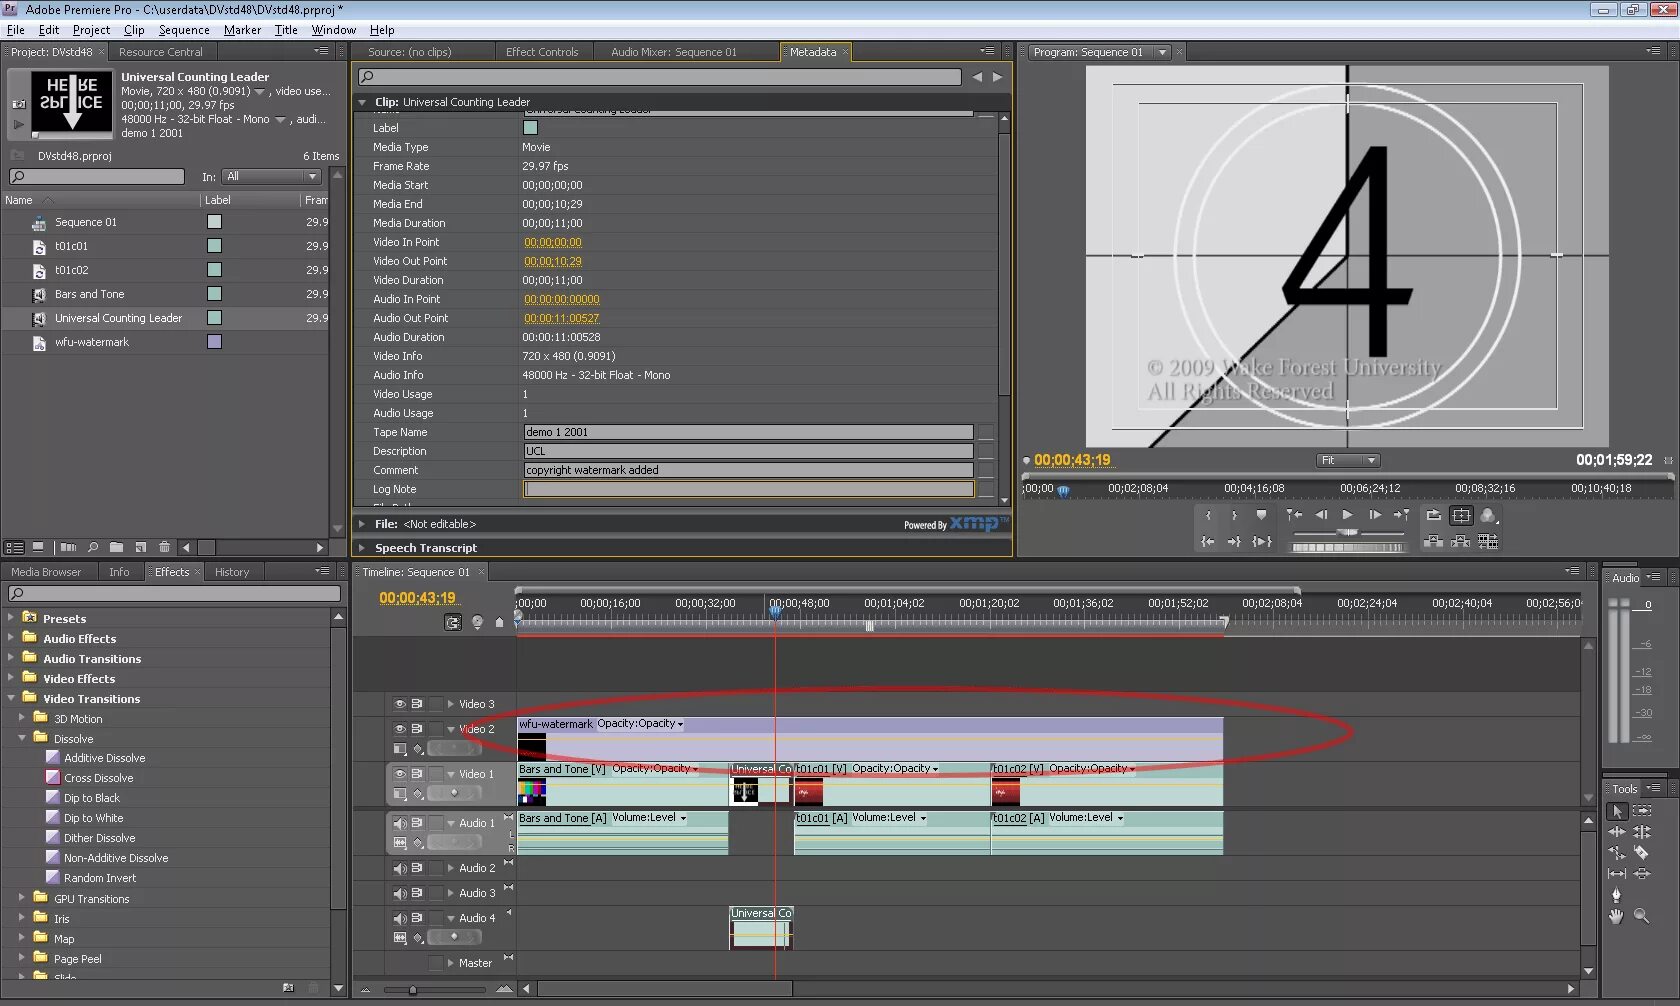
Task: Select the Cross Dissolve transition
Action: (98, 778)
